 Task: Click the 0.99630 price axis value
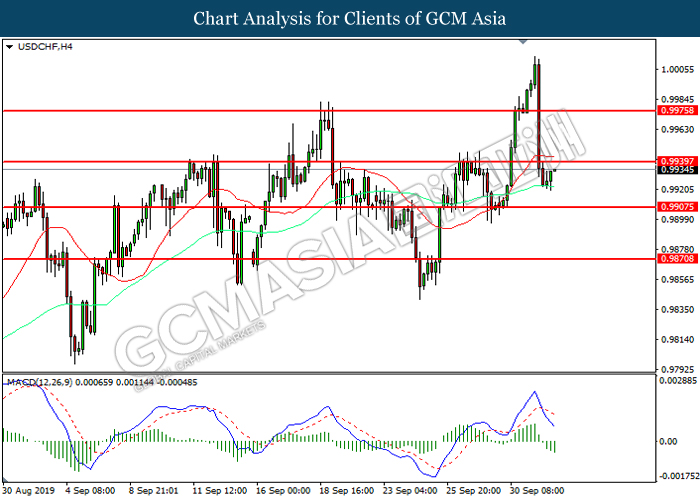point(678,129)
